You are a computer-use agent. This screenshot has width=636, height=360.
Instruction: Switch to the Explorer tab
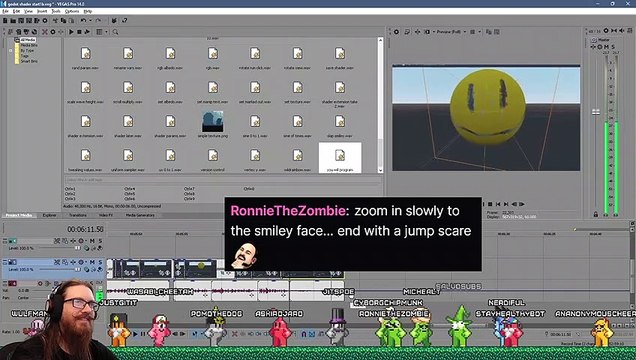click(x=49, y=215)
